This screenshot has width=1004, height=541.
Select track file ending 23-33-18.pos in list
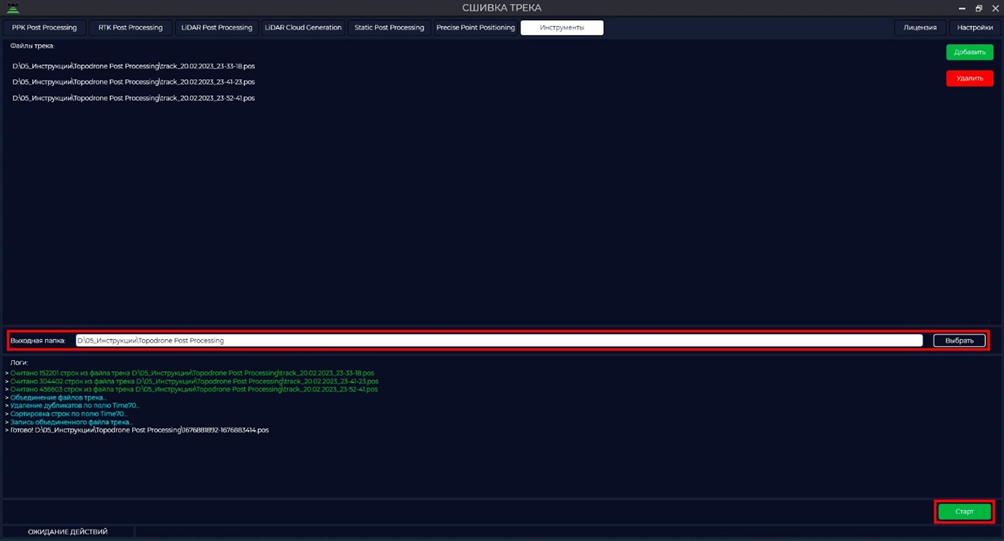(134, 66)
